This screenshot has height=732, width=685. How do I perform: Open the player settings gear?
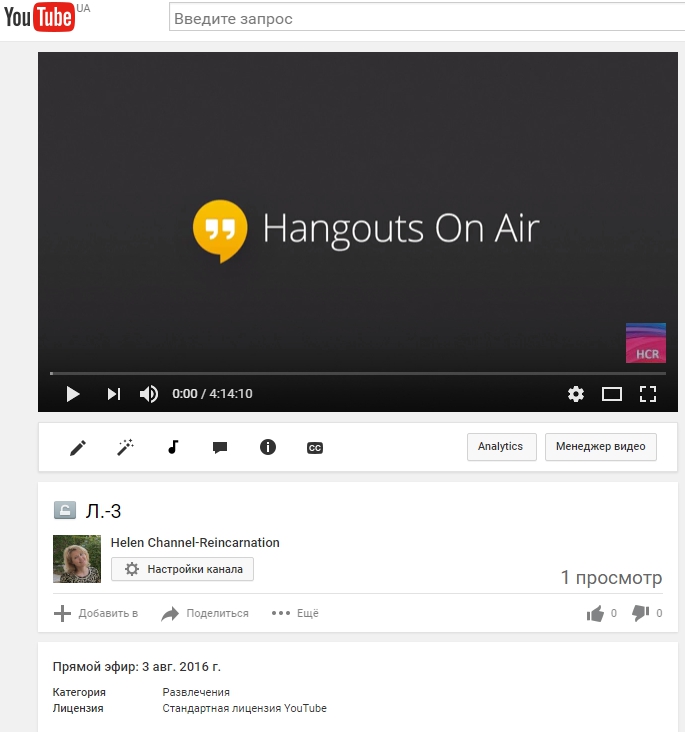(x=576, y=394)
